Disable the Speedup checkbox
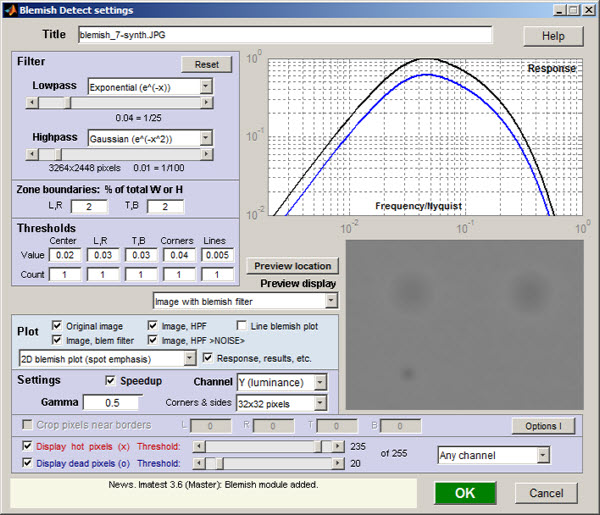This screenshot has width=600, height=515. pyautogui.click(x=110, y=381)
